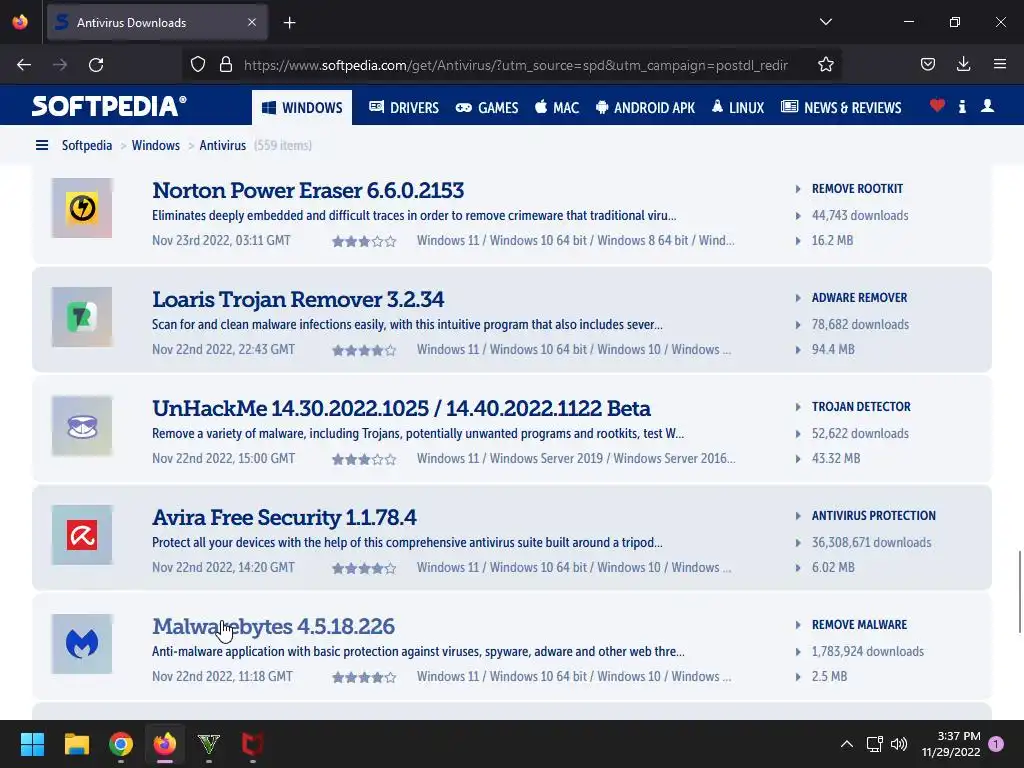Click '36,308,671 downloads' text
This screenshot has width=1024, height=768.
[871, 543]
